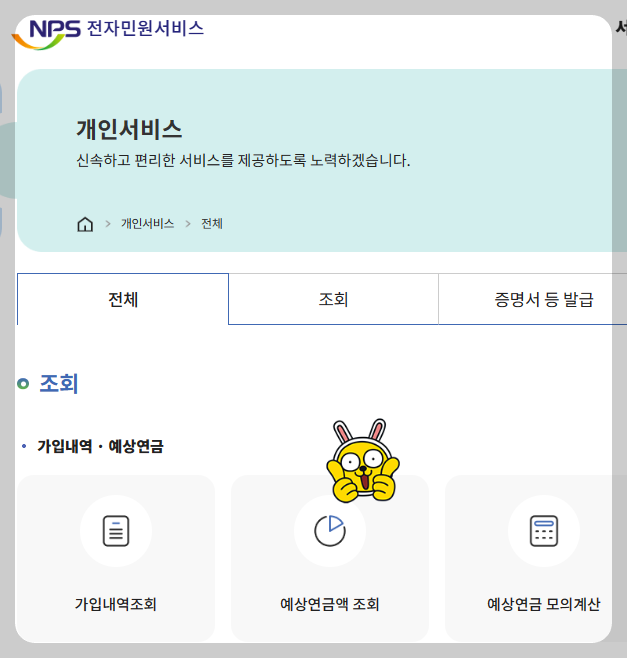The height and width of the screenshot is (658, 627).
Task: Click the home icon in the breadcrumb
Action: tap(85, 224)
